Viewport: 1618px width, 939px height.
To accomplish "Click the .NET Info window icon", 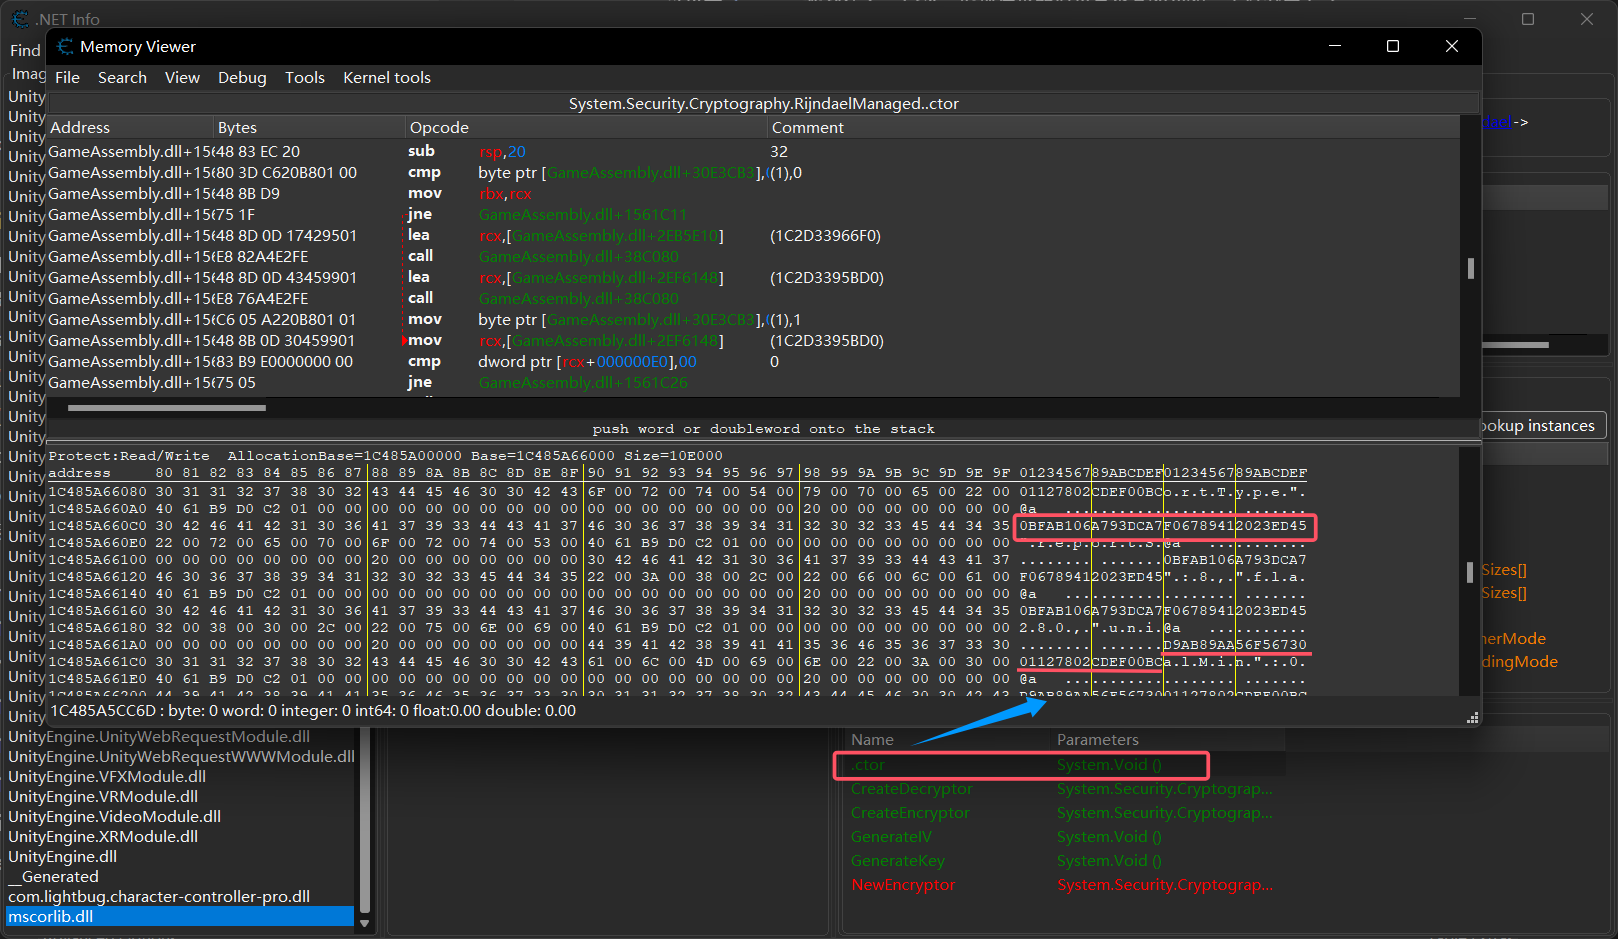I will pos(21,18).
